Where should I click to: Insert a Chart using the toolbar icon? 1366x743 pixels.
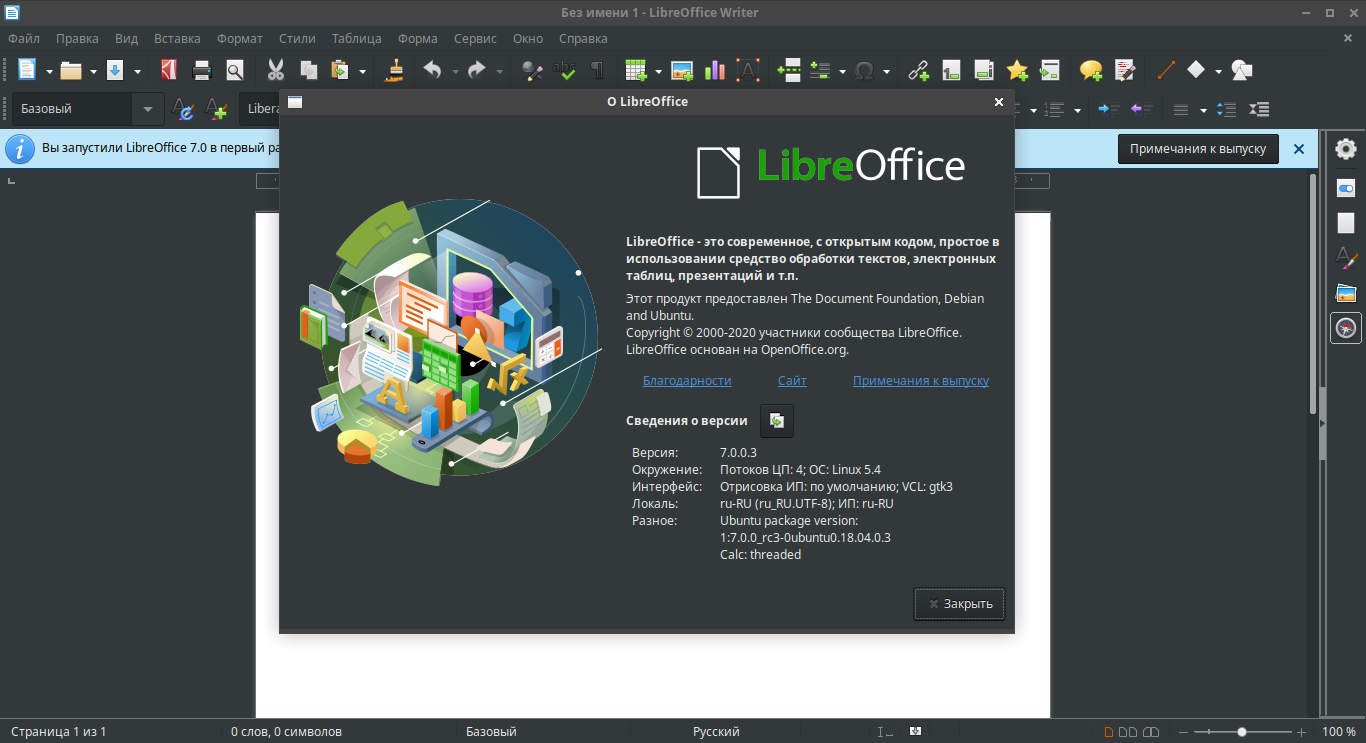[714, 70]
